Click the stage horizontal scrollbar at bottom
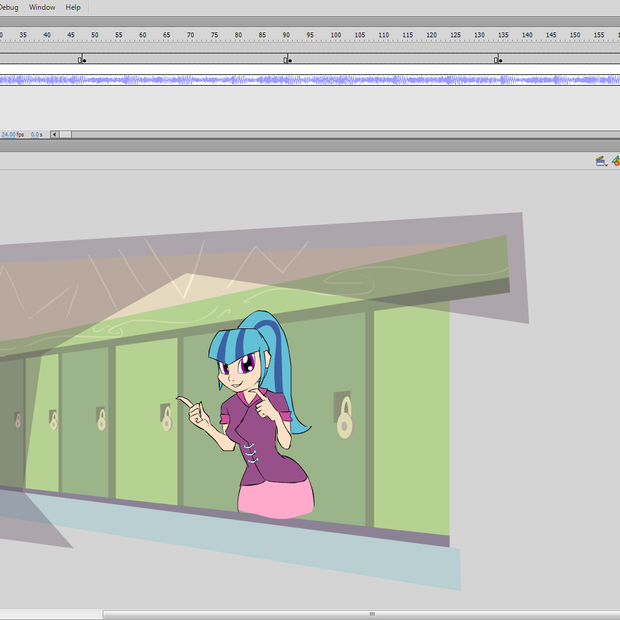Screen dimensions: 620x620 370,614
